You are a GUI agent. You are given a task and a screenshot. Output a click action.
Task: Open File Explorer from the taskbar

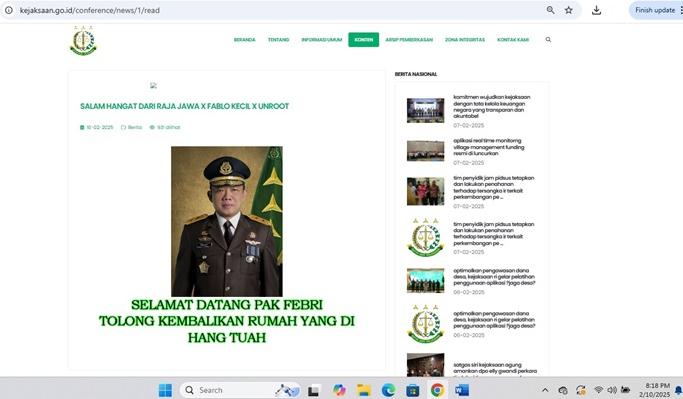(x=363, y=390)
